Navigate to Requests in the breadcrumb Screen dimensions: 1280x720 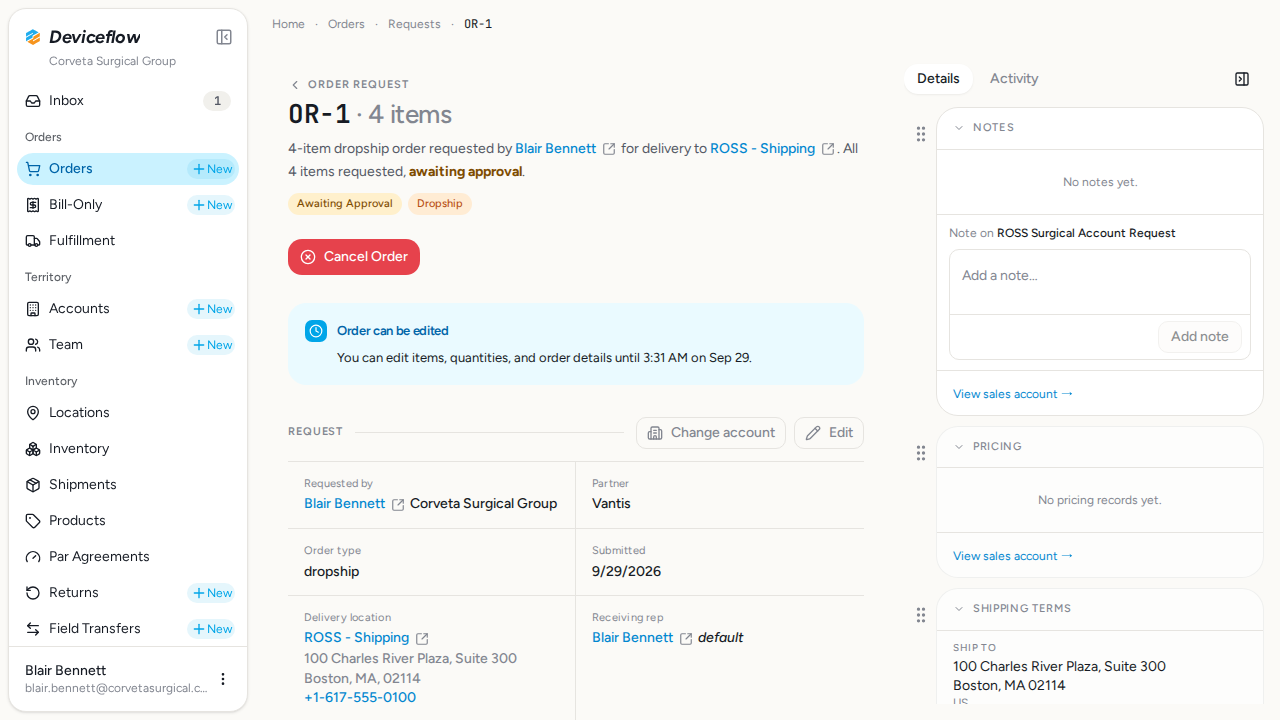(414, 24)
